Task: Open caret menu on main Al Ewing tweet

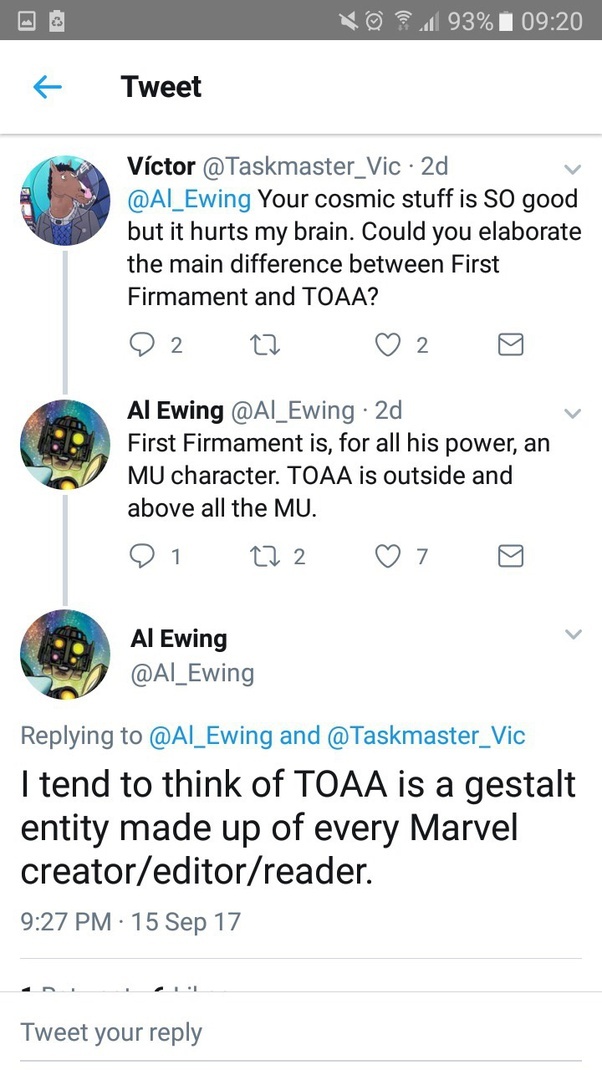Action: coord(573,635)
